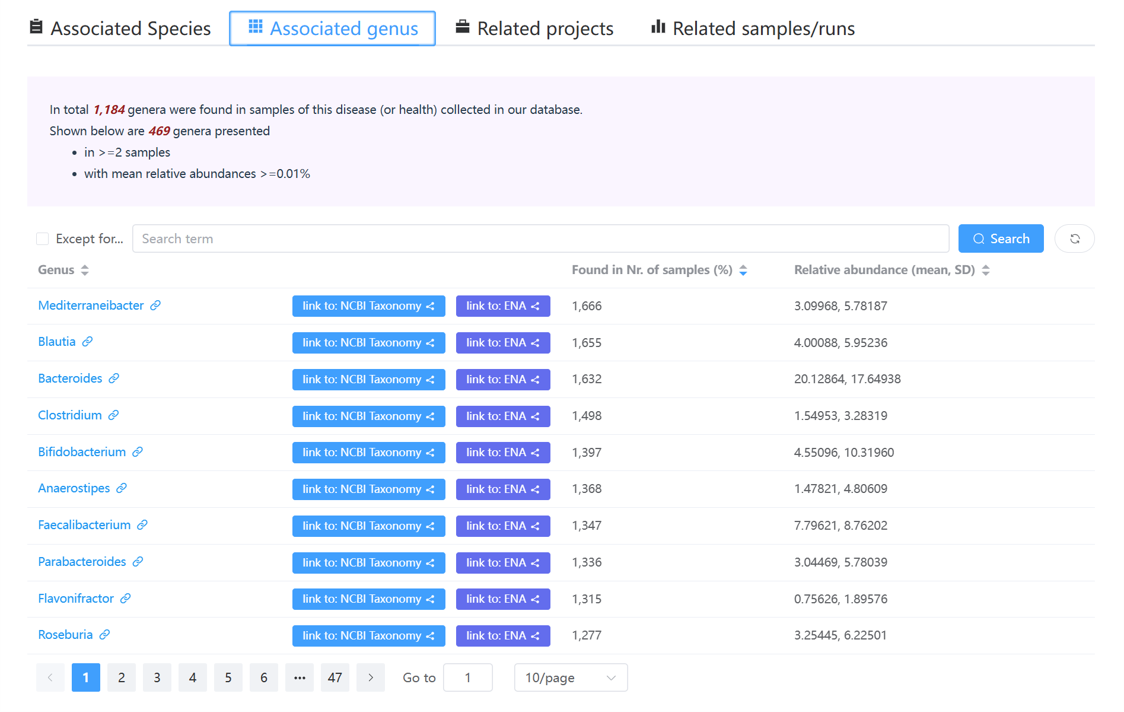The image size is (1124, 712).
Task: Open NCBI Taxonomy link for Bacteroides
Action: pyautogui.click(x=368, y=379)
